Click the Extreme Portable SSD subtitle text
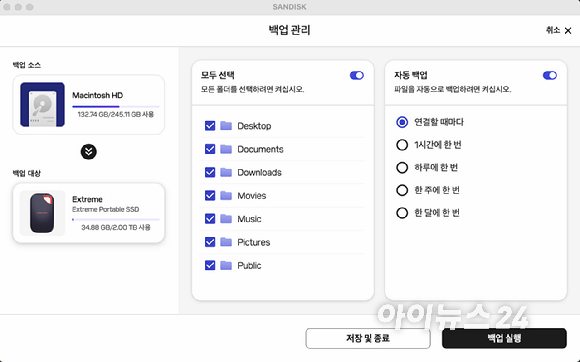 pyautogui.click(x=106, y=210)
